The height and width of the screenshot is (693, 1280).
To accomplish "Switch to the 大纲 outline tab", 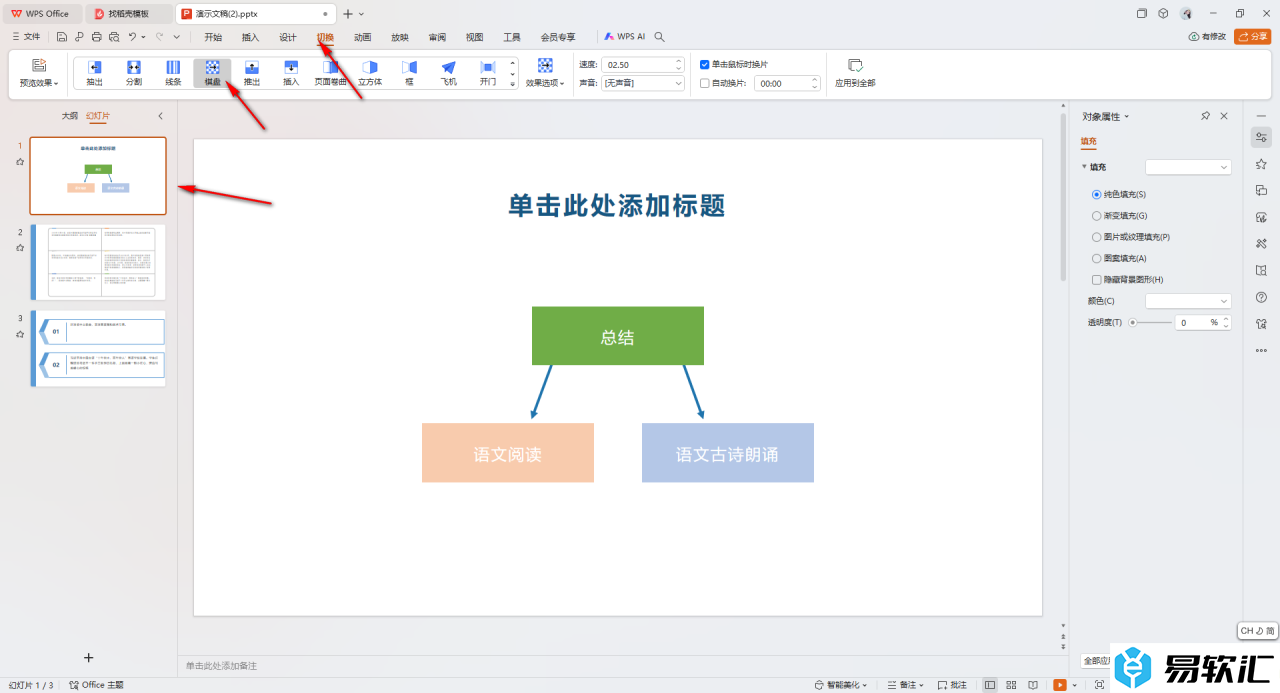I will pyautogui.click(x=69, y=116).
